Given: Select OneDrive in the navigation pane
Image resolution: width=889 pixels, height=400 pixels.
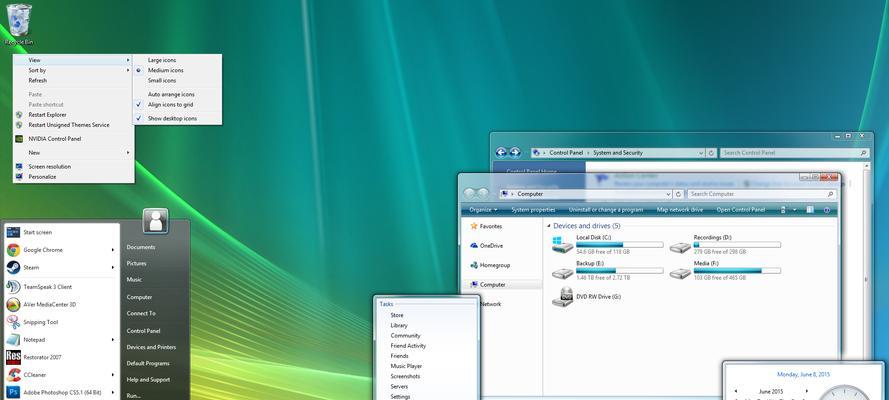Looking at the screenshot, I should [491, 246].
